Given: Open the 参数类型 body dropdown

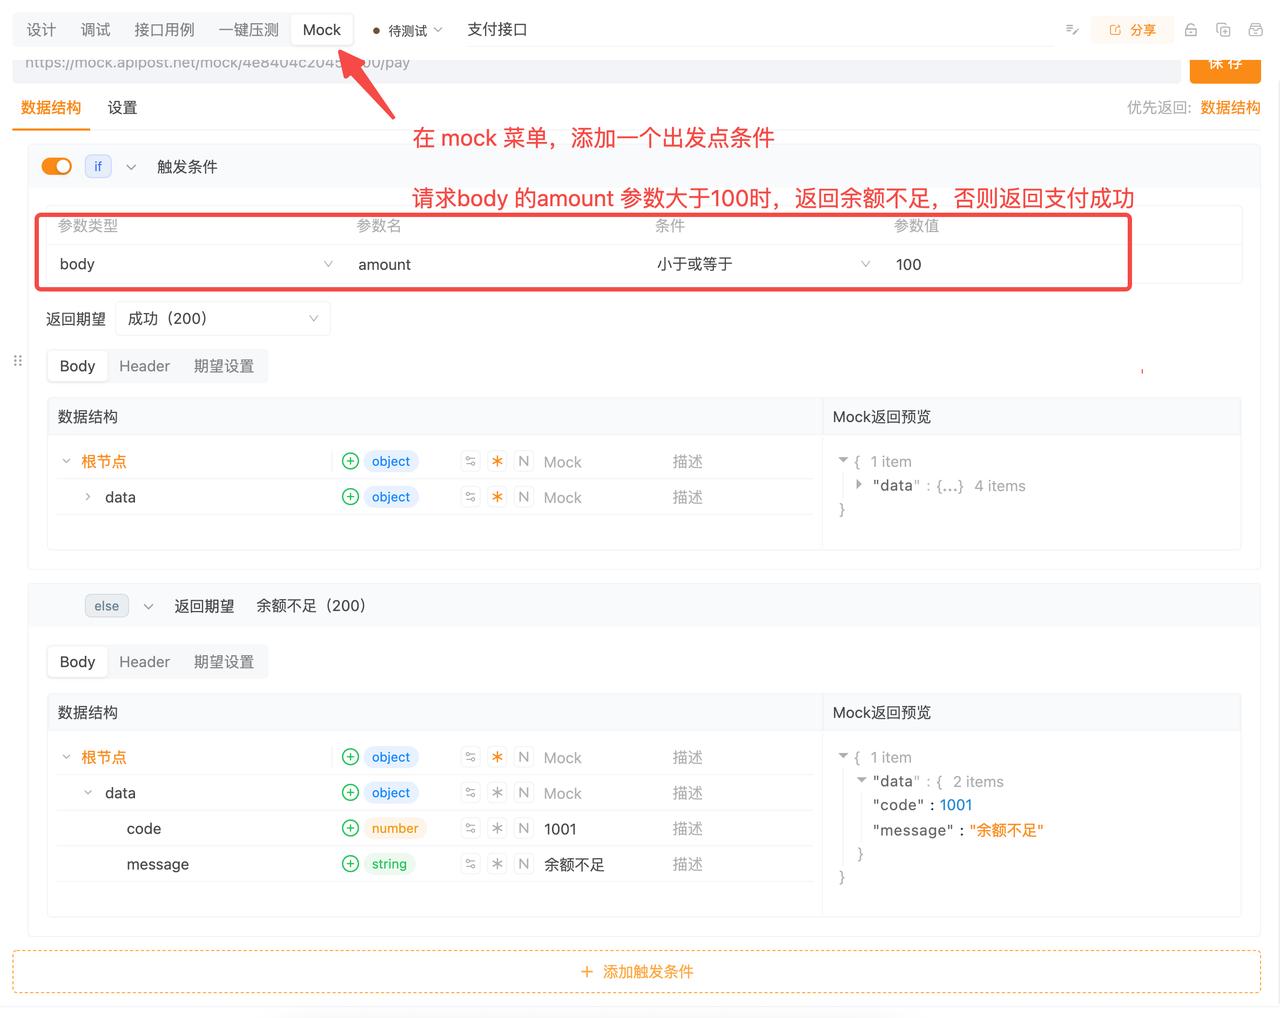Looking at the screenshot, I should pos(195,264).
